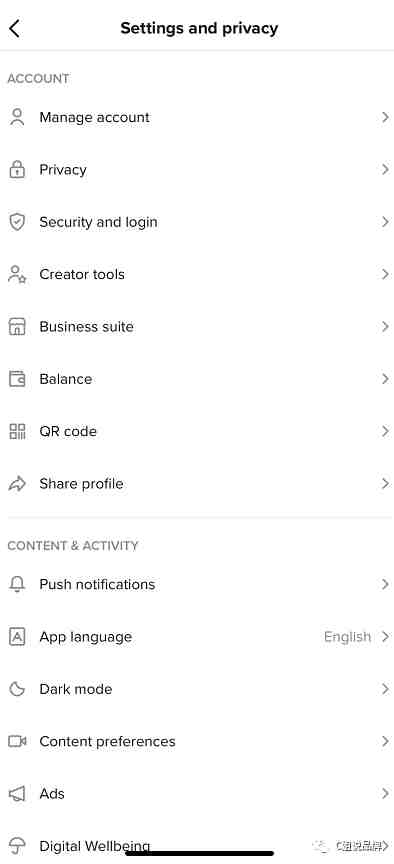Click the Business suite storefront icon

click(x=17, y=327)
